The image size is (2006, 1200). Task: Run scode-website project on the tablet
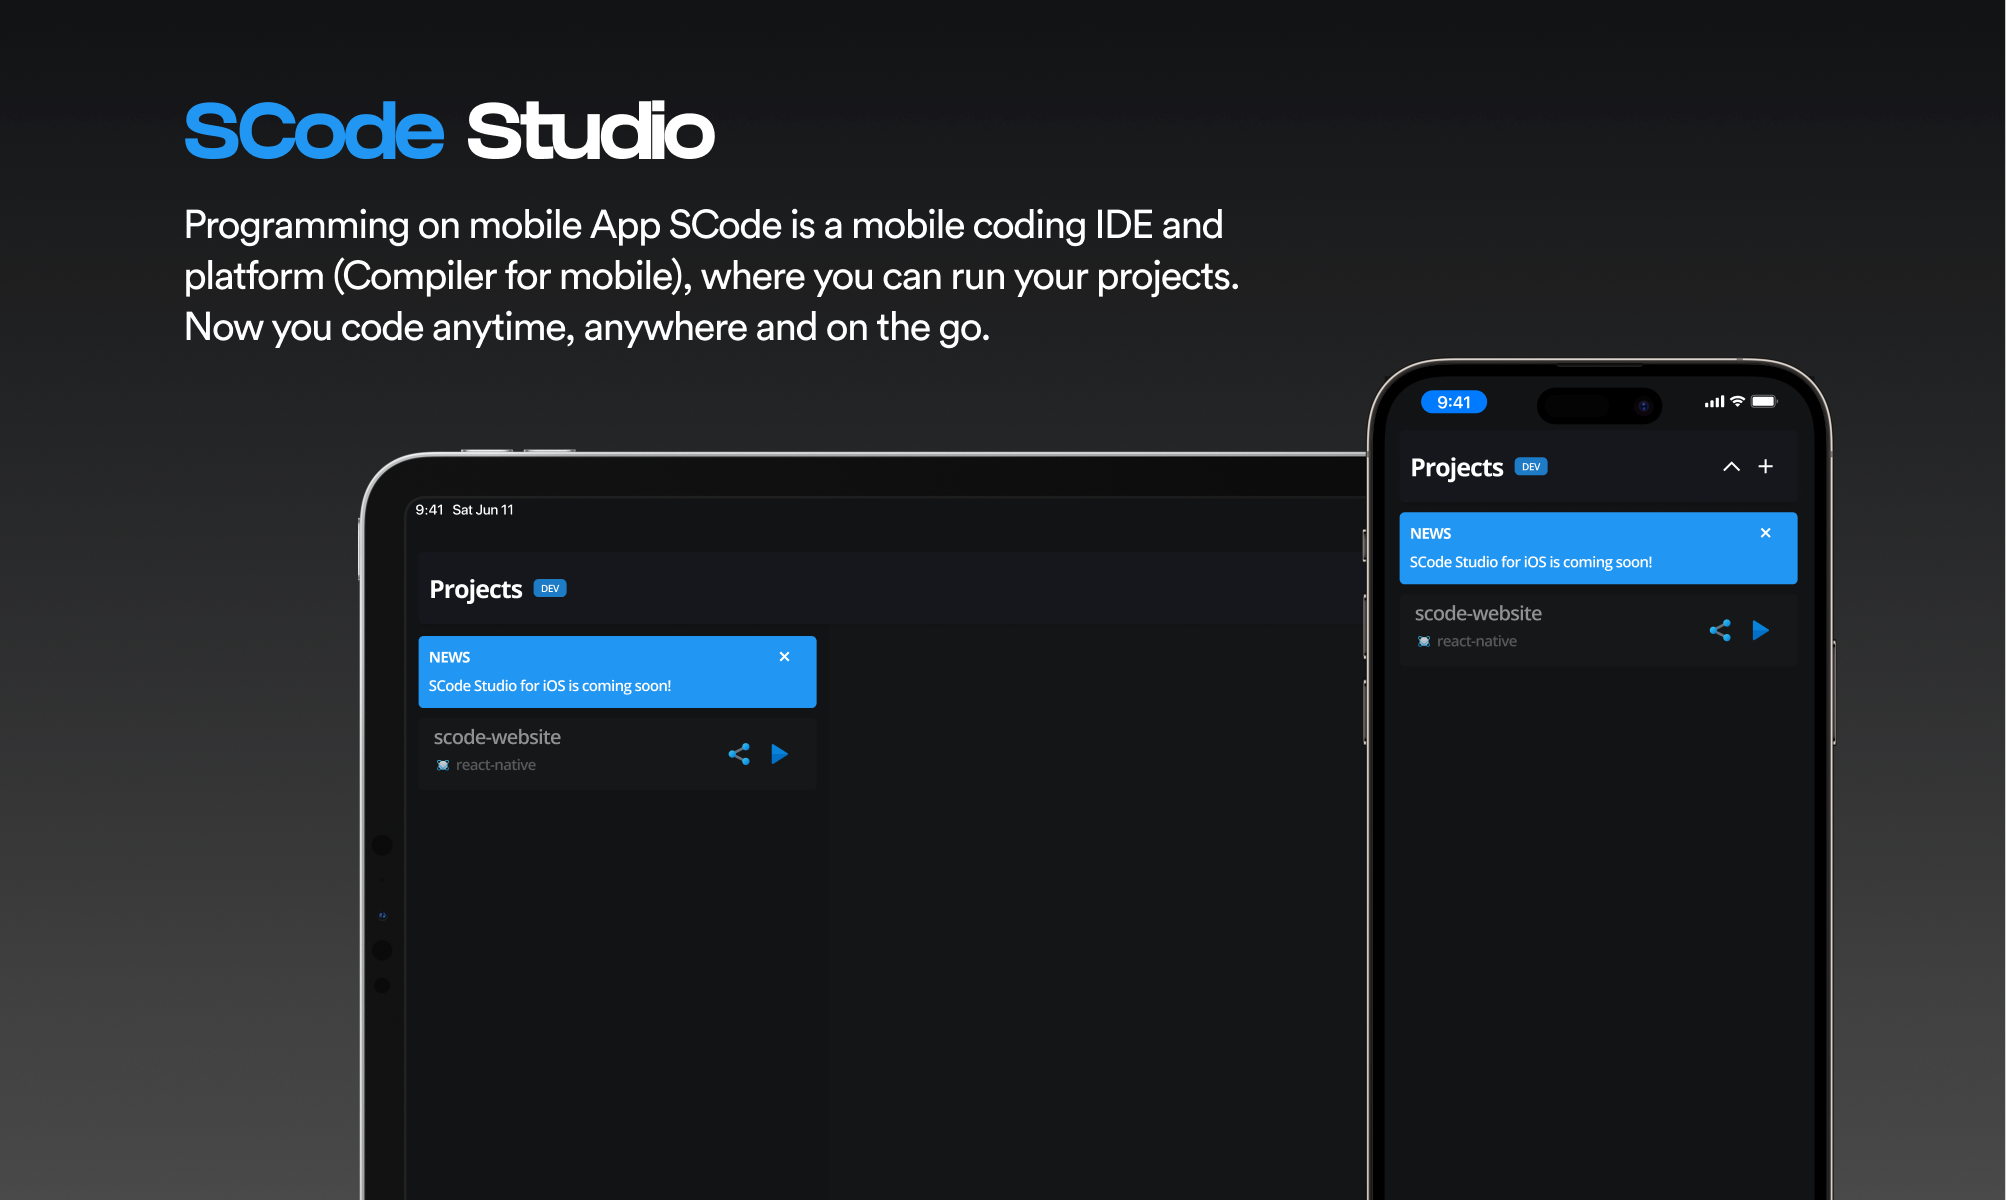tap(780, 754)
